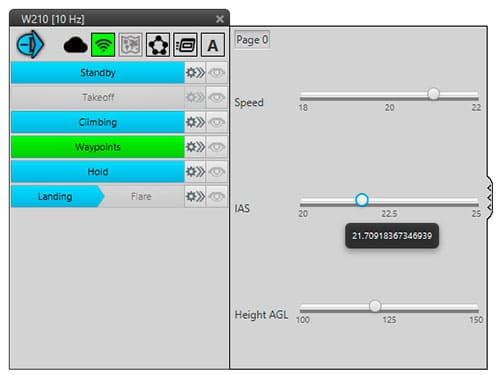The height and width of the screenshot is (375, 500).
Task: Click the blue autopilot logo icon
Action: click(30, 44)
